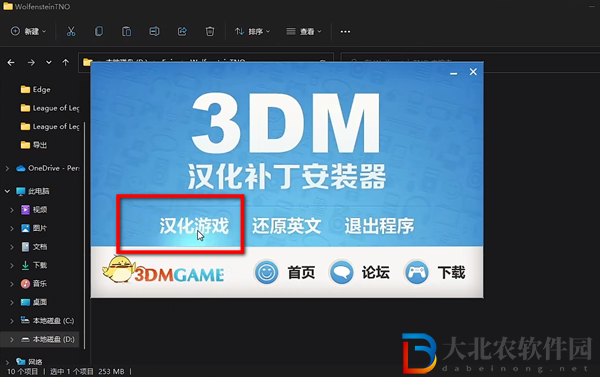Select 本地磁盘 (C:) drive
Image resolution: width=600 pixels, height=377 pixels.
pyautogui.click(x=48, y=321)
